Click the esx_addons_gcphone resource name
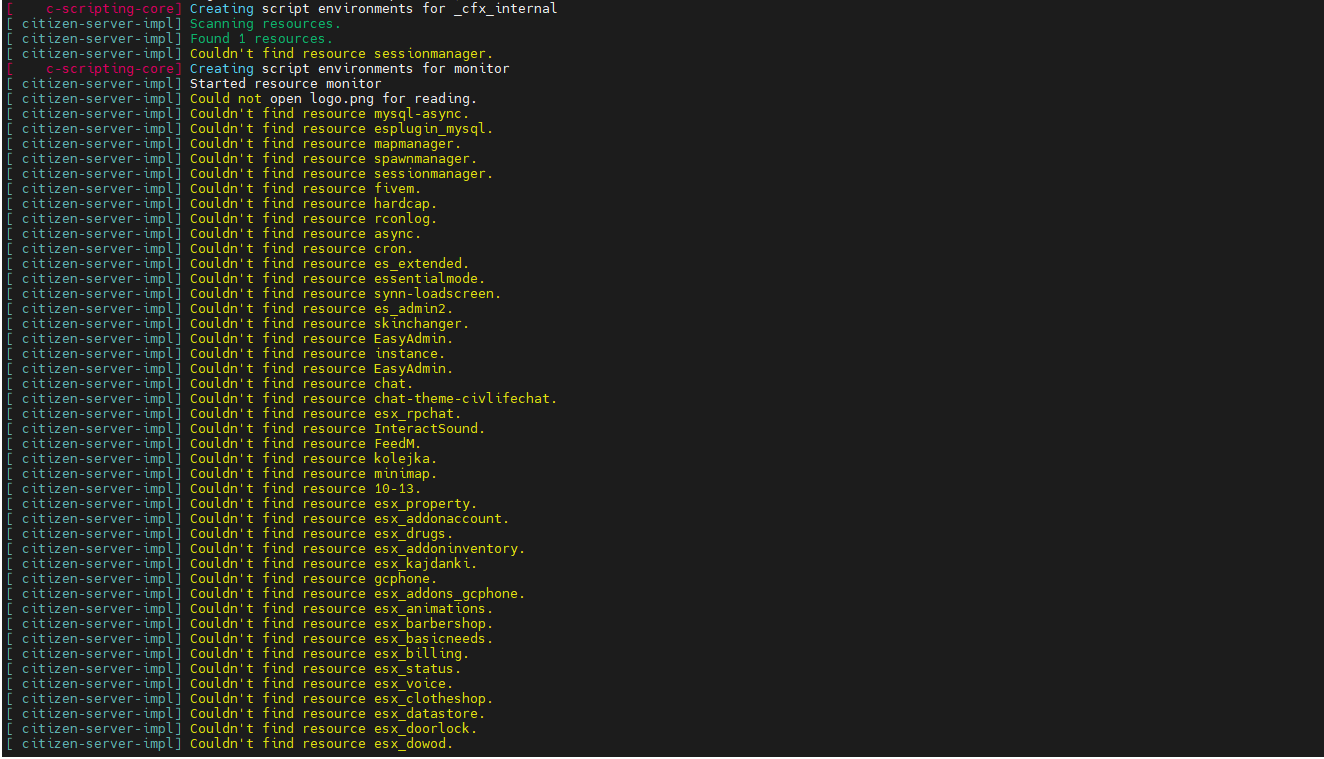This screenshot has width=1324, height=759. tap(449, 594)
